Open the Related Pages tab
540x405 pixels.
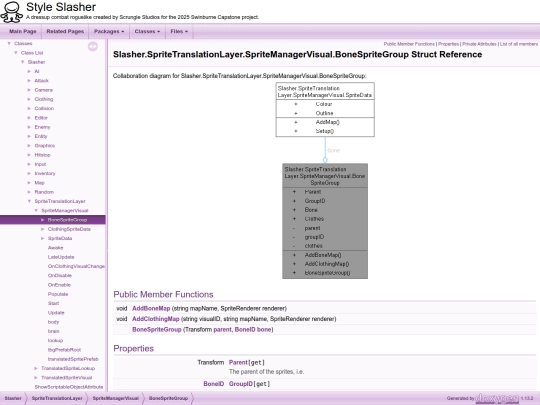coord(65,31)
